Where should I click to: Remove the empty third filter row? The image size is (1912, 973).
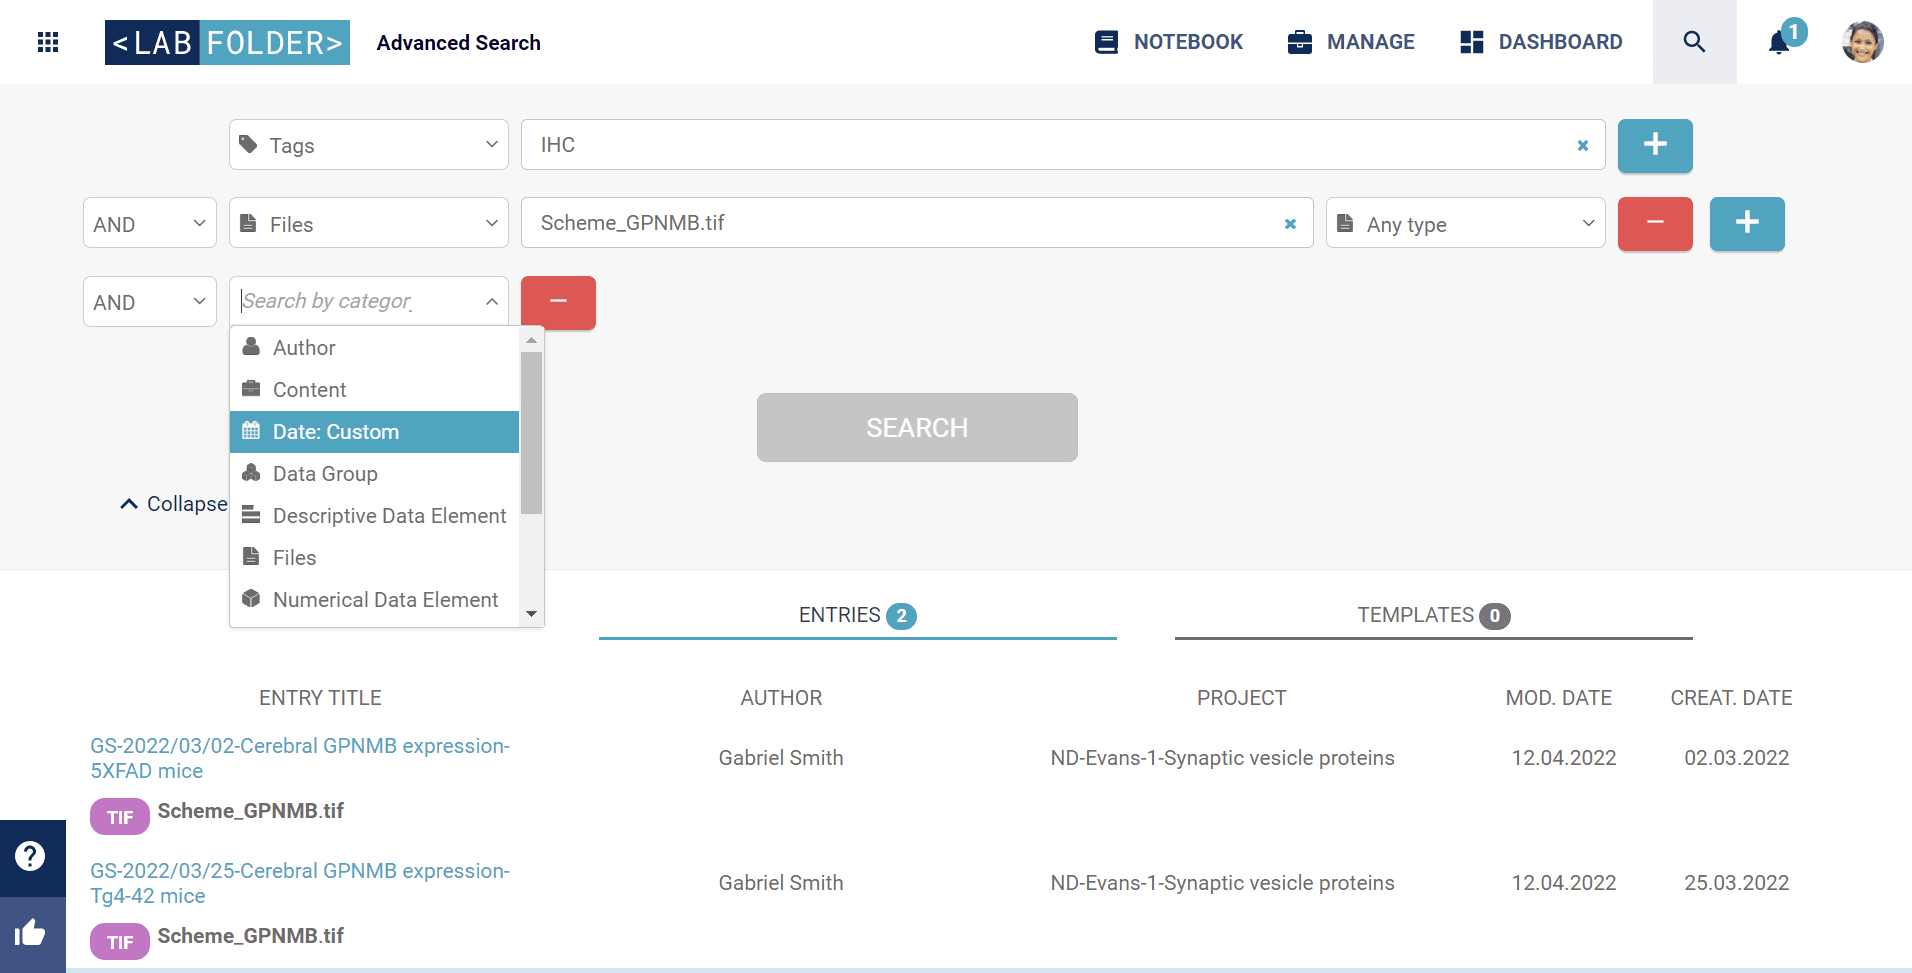coord(558,302)
